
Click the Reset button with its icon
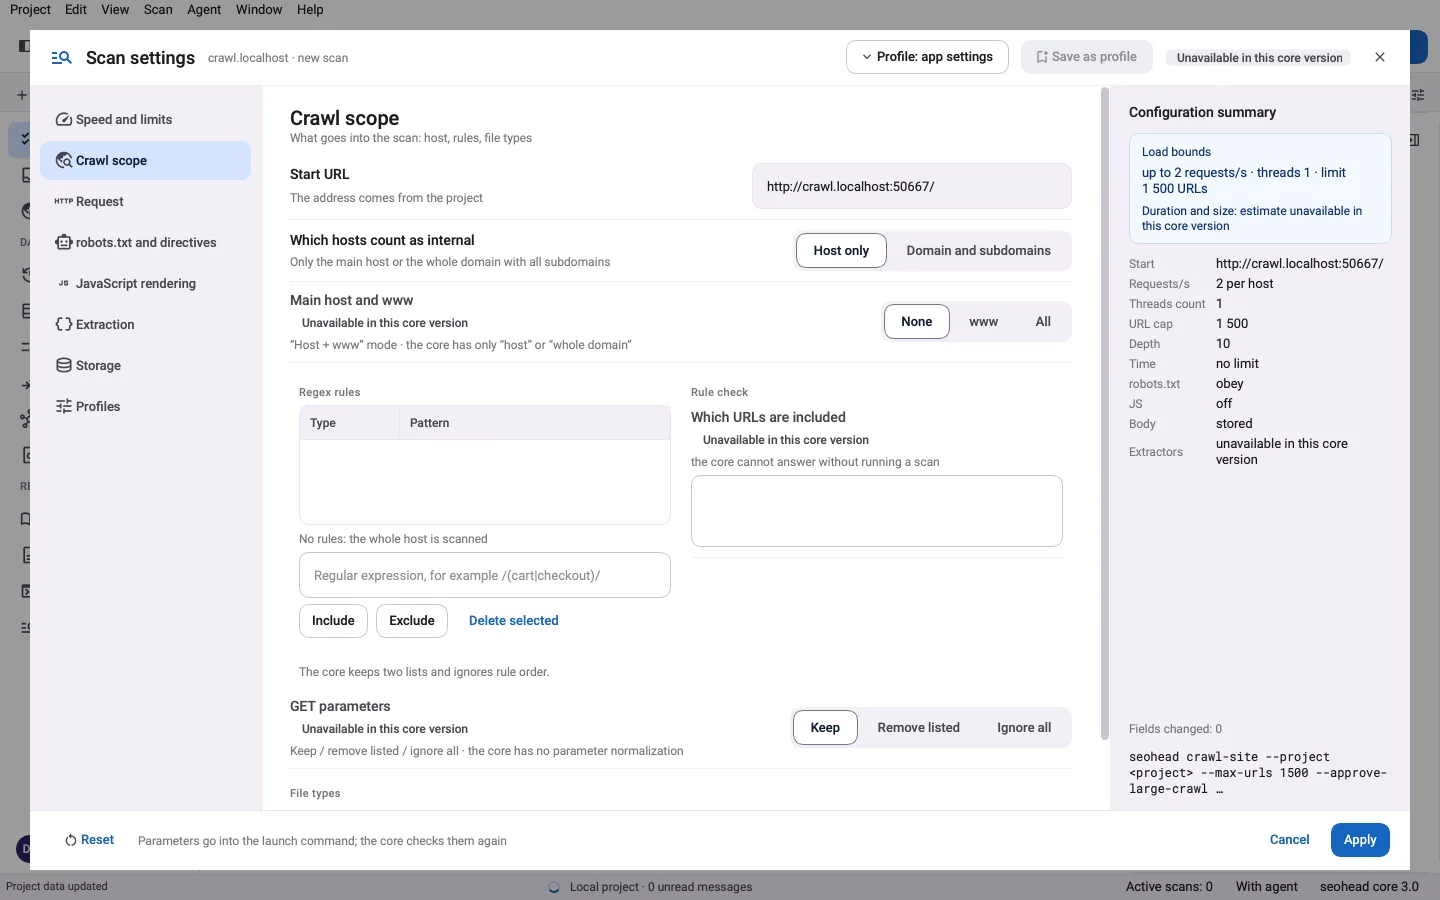pos(89,840)
